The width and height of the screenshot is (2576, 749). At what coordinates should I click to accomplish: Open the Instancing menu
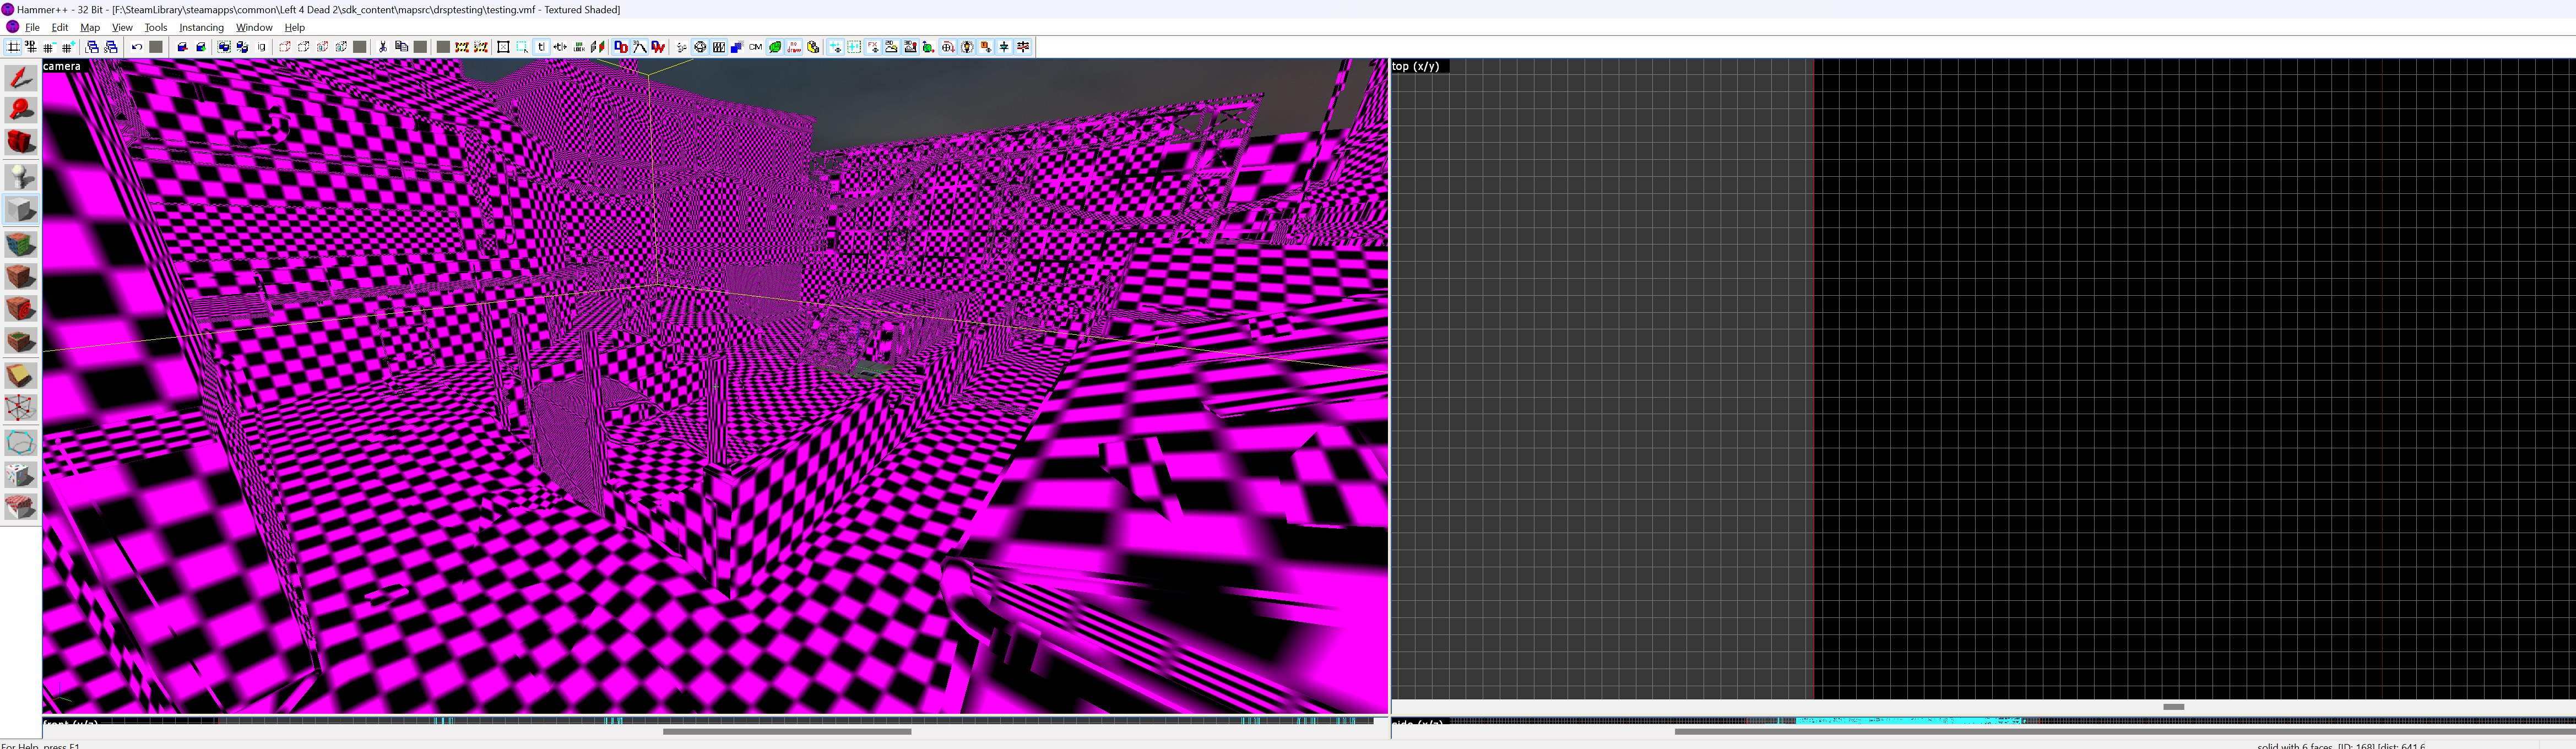coord(201,27)
